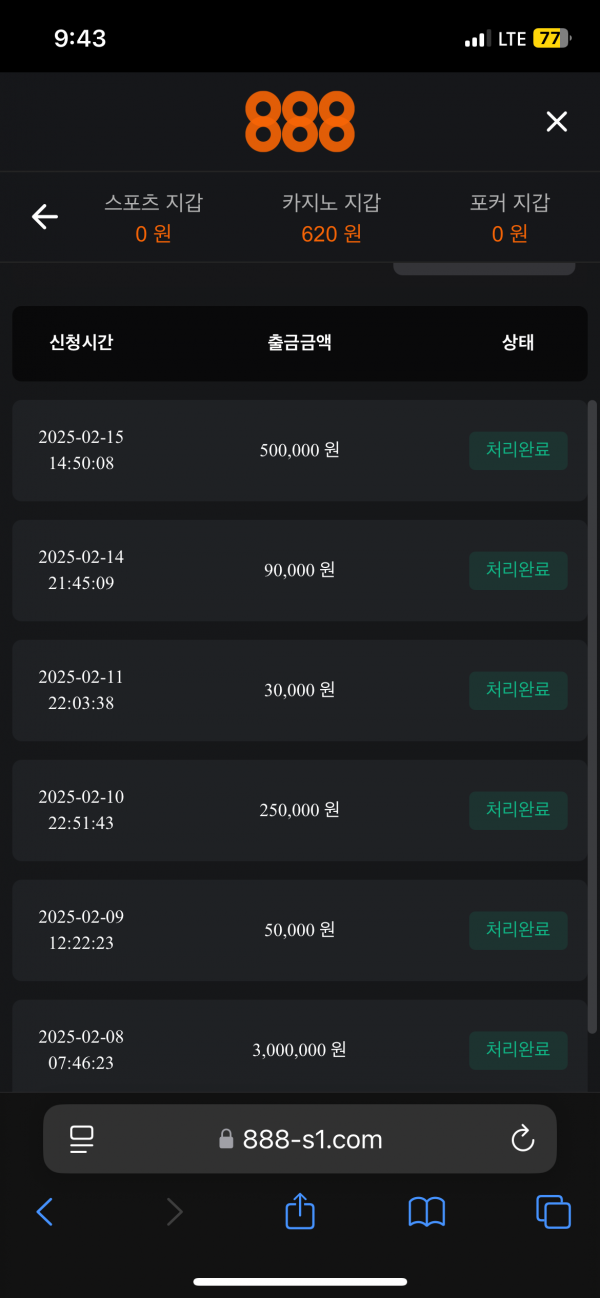This screenshot has width=600, height=1298.
Task: Select the 카지노 지갑 wallet showing 620 원
Action: 331,218
